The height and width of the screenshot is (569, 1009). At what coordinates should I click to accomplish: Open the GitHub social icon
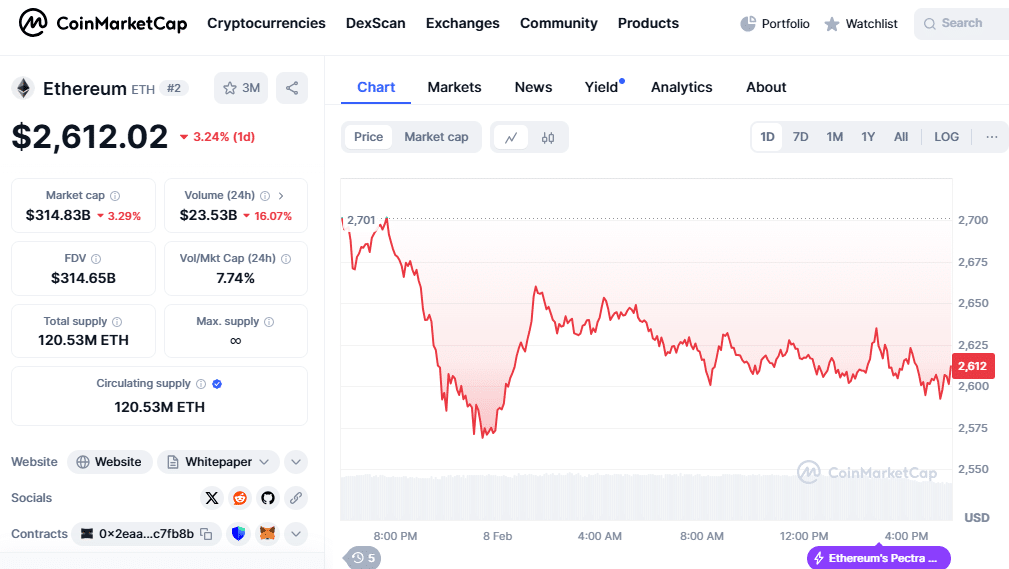268,498
